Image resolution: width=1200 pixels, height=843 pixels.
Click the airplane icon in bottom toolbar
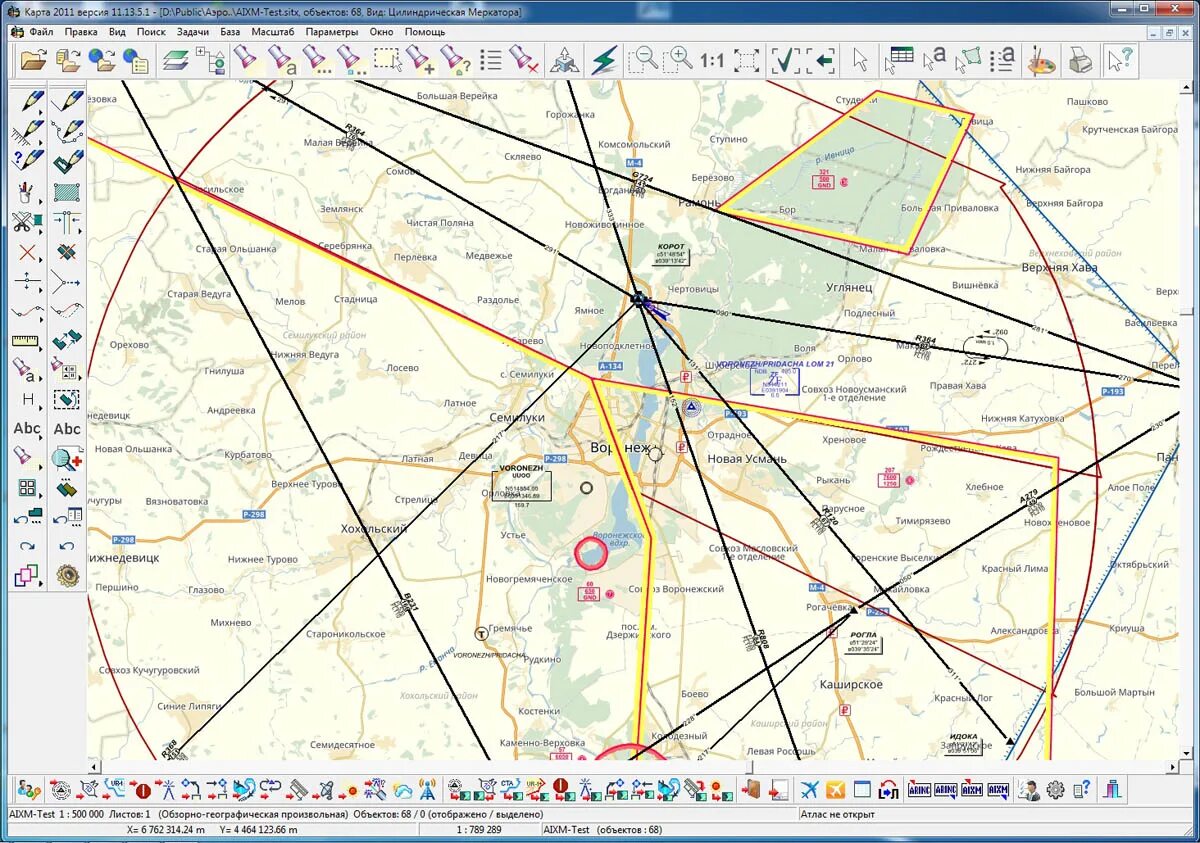click(810, 790)
